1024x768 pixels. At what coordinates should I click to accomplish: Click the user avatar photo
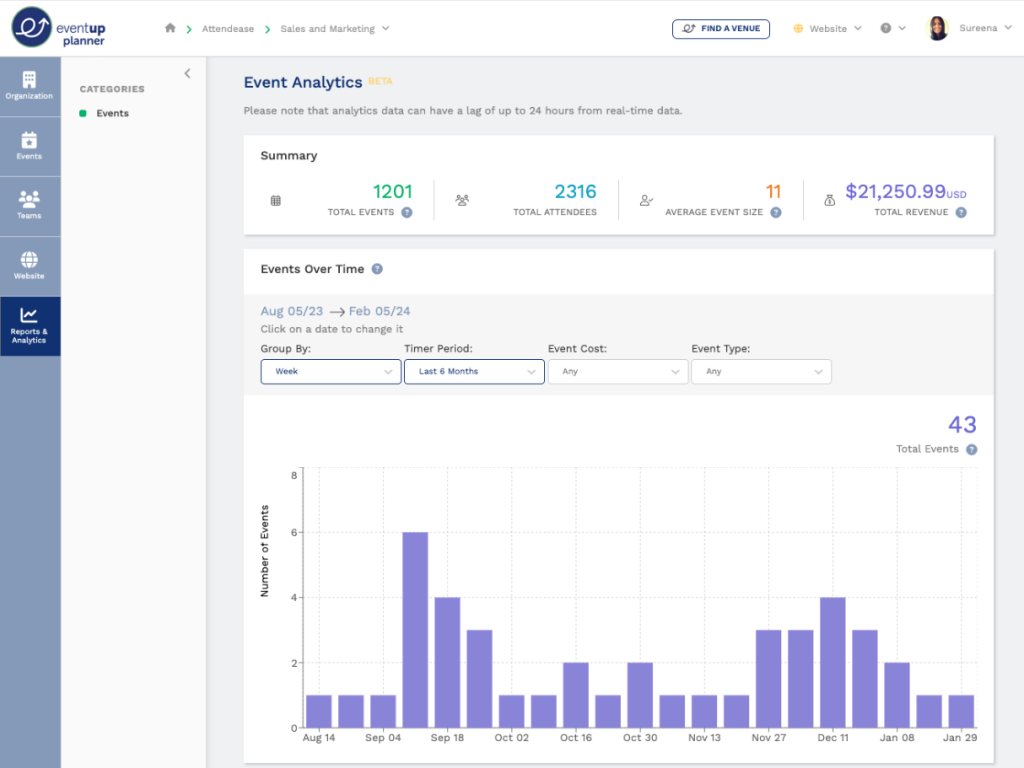937,28
